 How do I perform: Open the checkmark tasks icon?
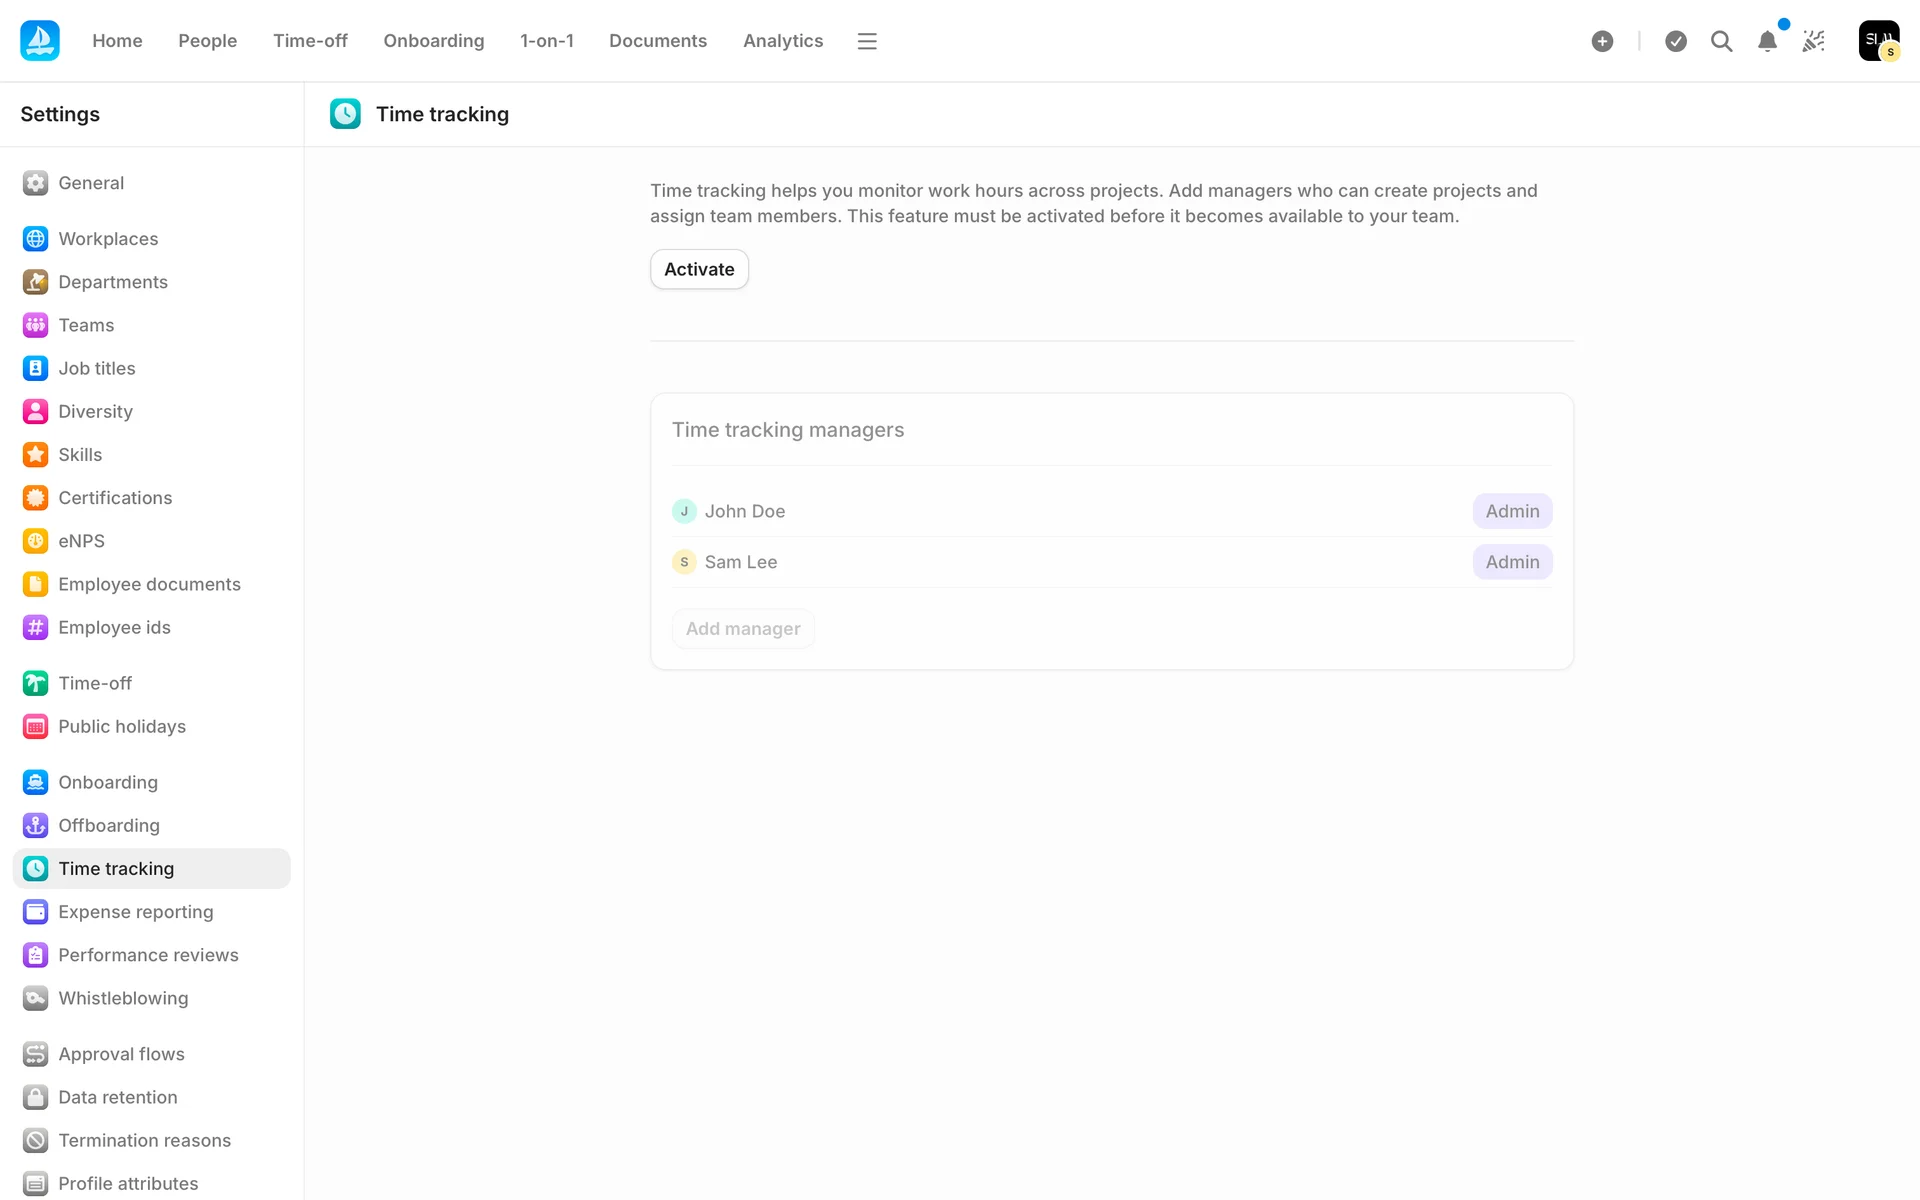coord(1676,41)
